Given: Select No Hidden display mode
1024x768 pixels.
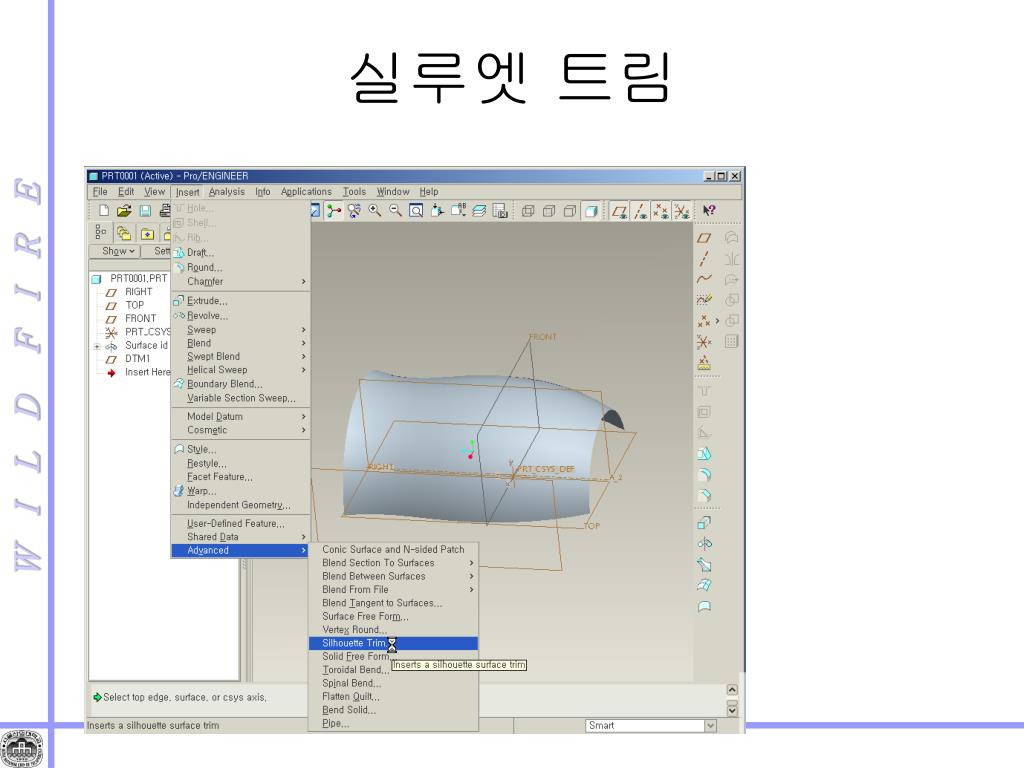Looking at the screenshot, I should pos(570,210).
